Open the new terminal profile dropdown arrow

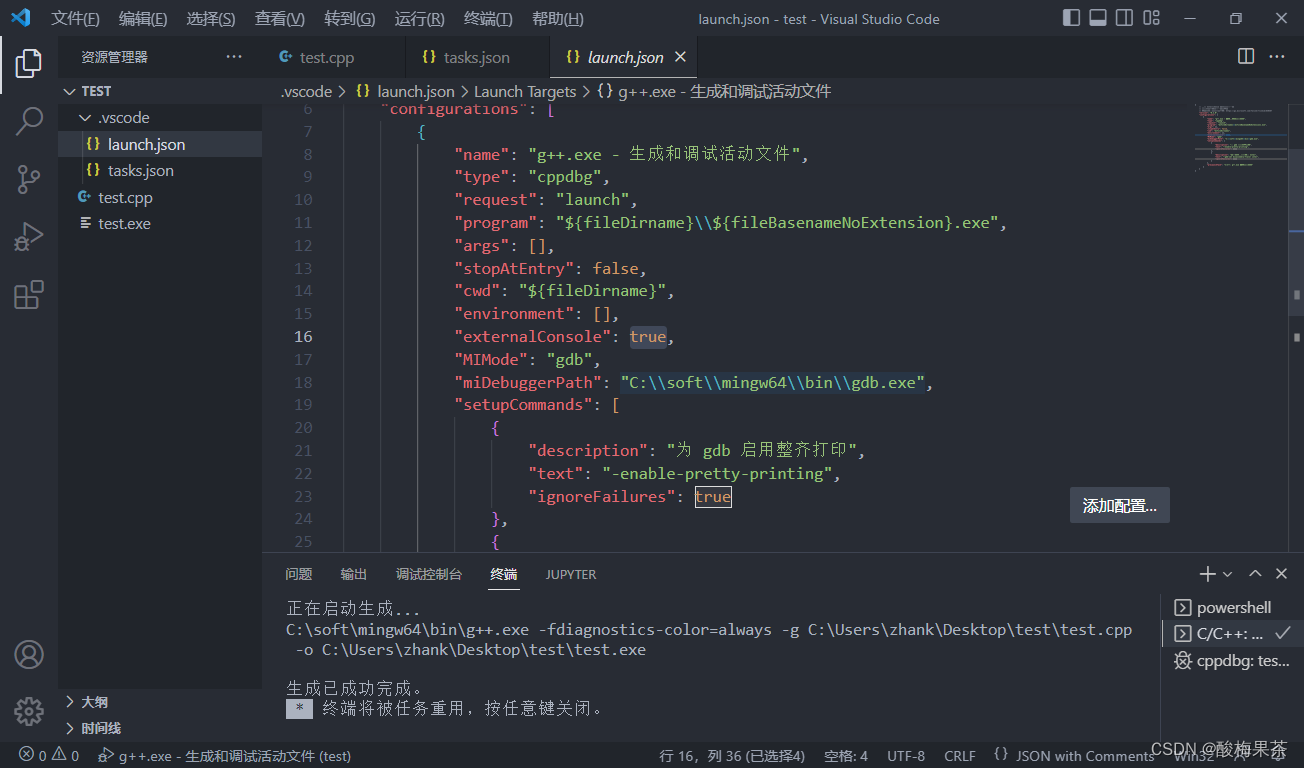(1227, 574)
